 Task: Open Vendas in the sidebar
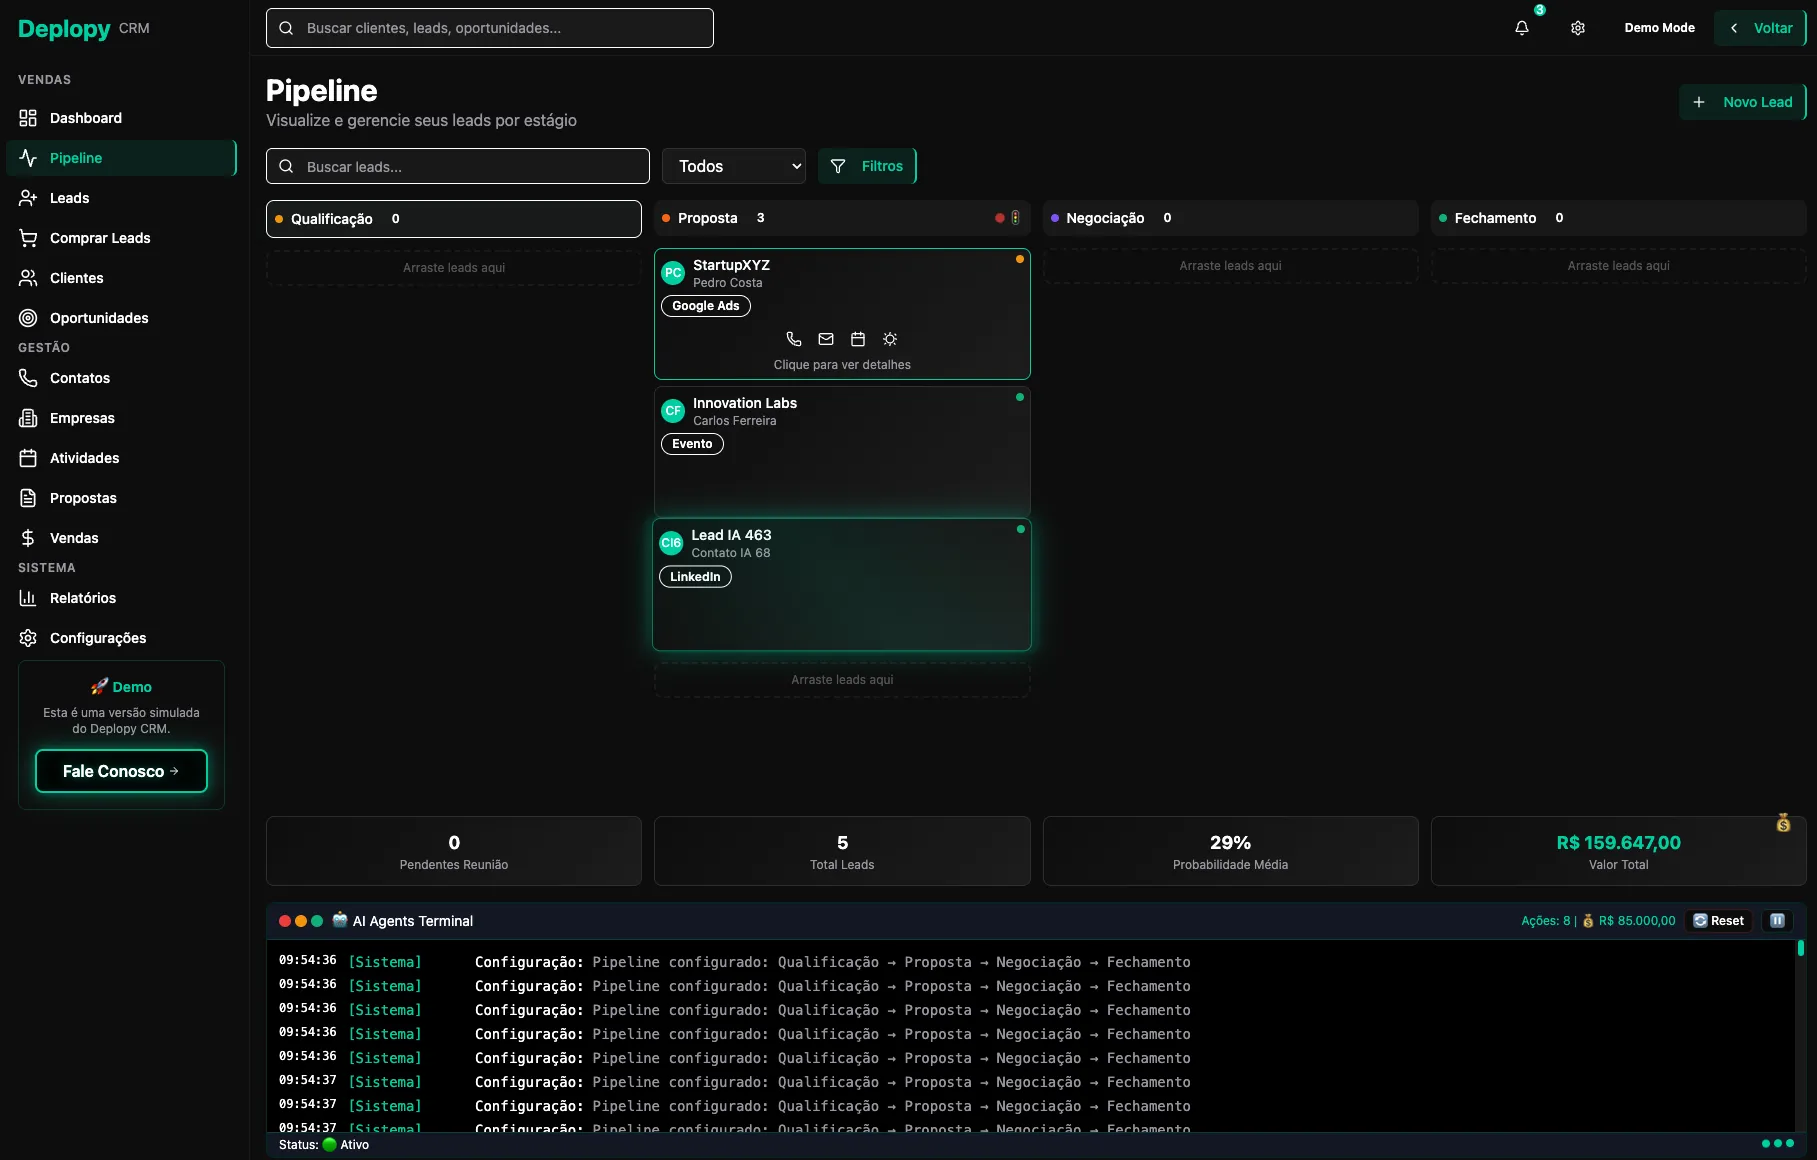(121, 538)
